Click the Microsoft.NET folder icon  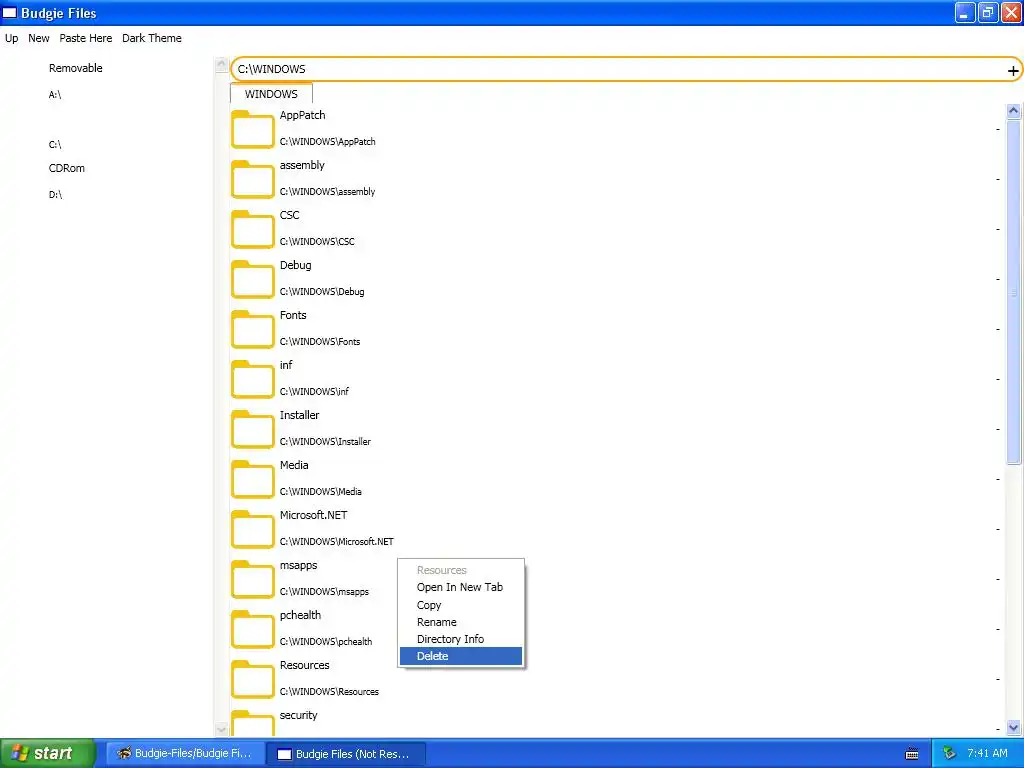[x=252, y=529]
